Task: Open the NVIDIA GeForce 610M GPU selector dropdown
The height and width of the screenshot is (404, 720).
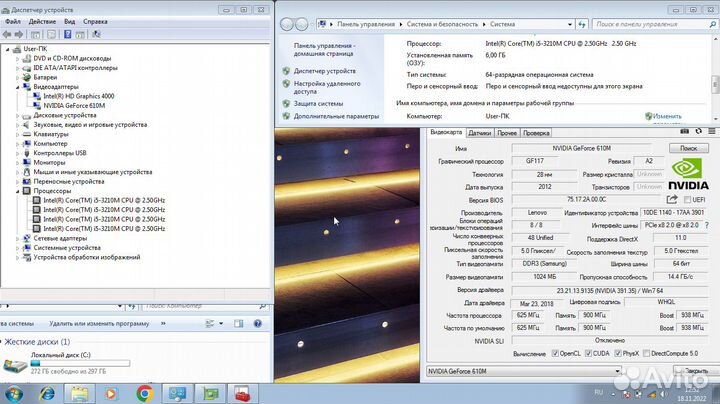Action: point(617,371)
